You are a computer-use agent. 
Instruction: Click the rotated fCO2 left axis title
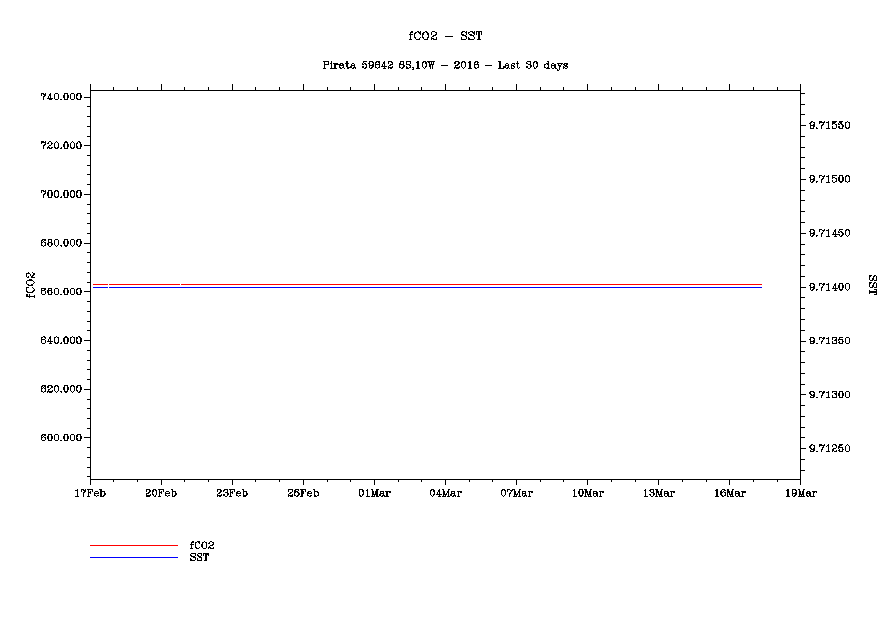[30, 284]
